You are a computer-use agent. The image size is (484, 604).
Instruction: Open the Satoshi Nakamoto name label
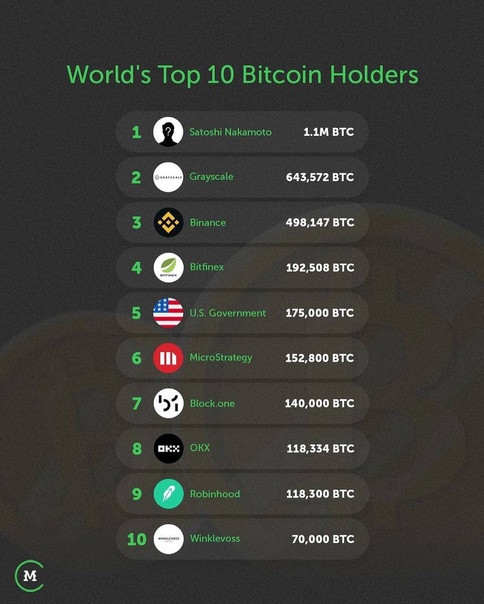coord(230,132)
